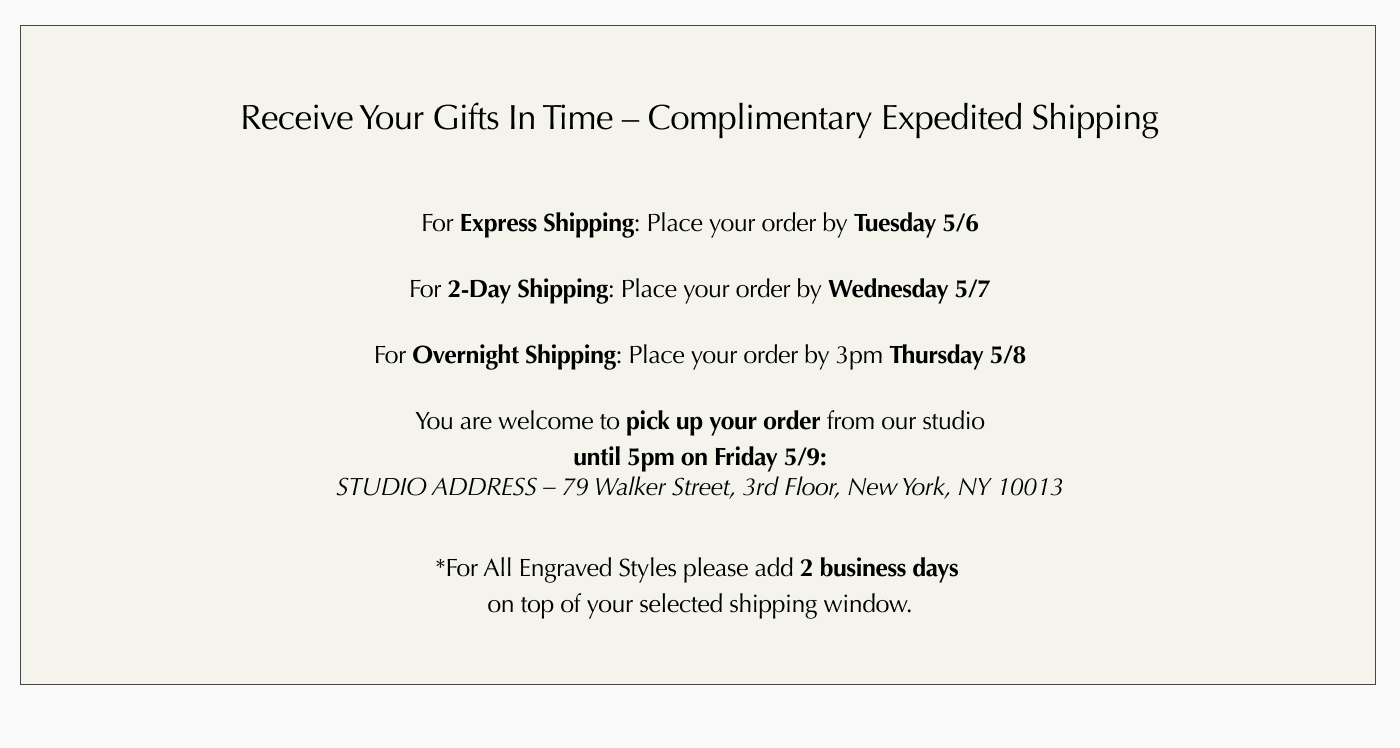Image resolution: width=1400 pixels, height=748 pixels.
Task: Click "until 5pm on Friday 5/9" line
Action: click(x=699, y=457)
